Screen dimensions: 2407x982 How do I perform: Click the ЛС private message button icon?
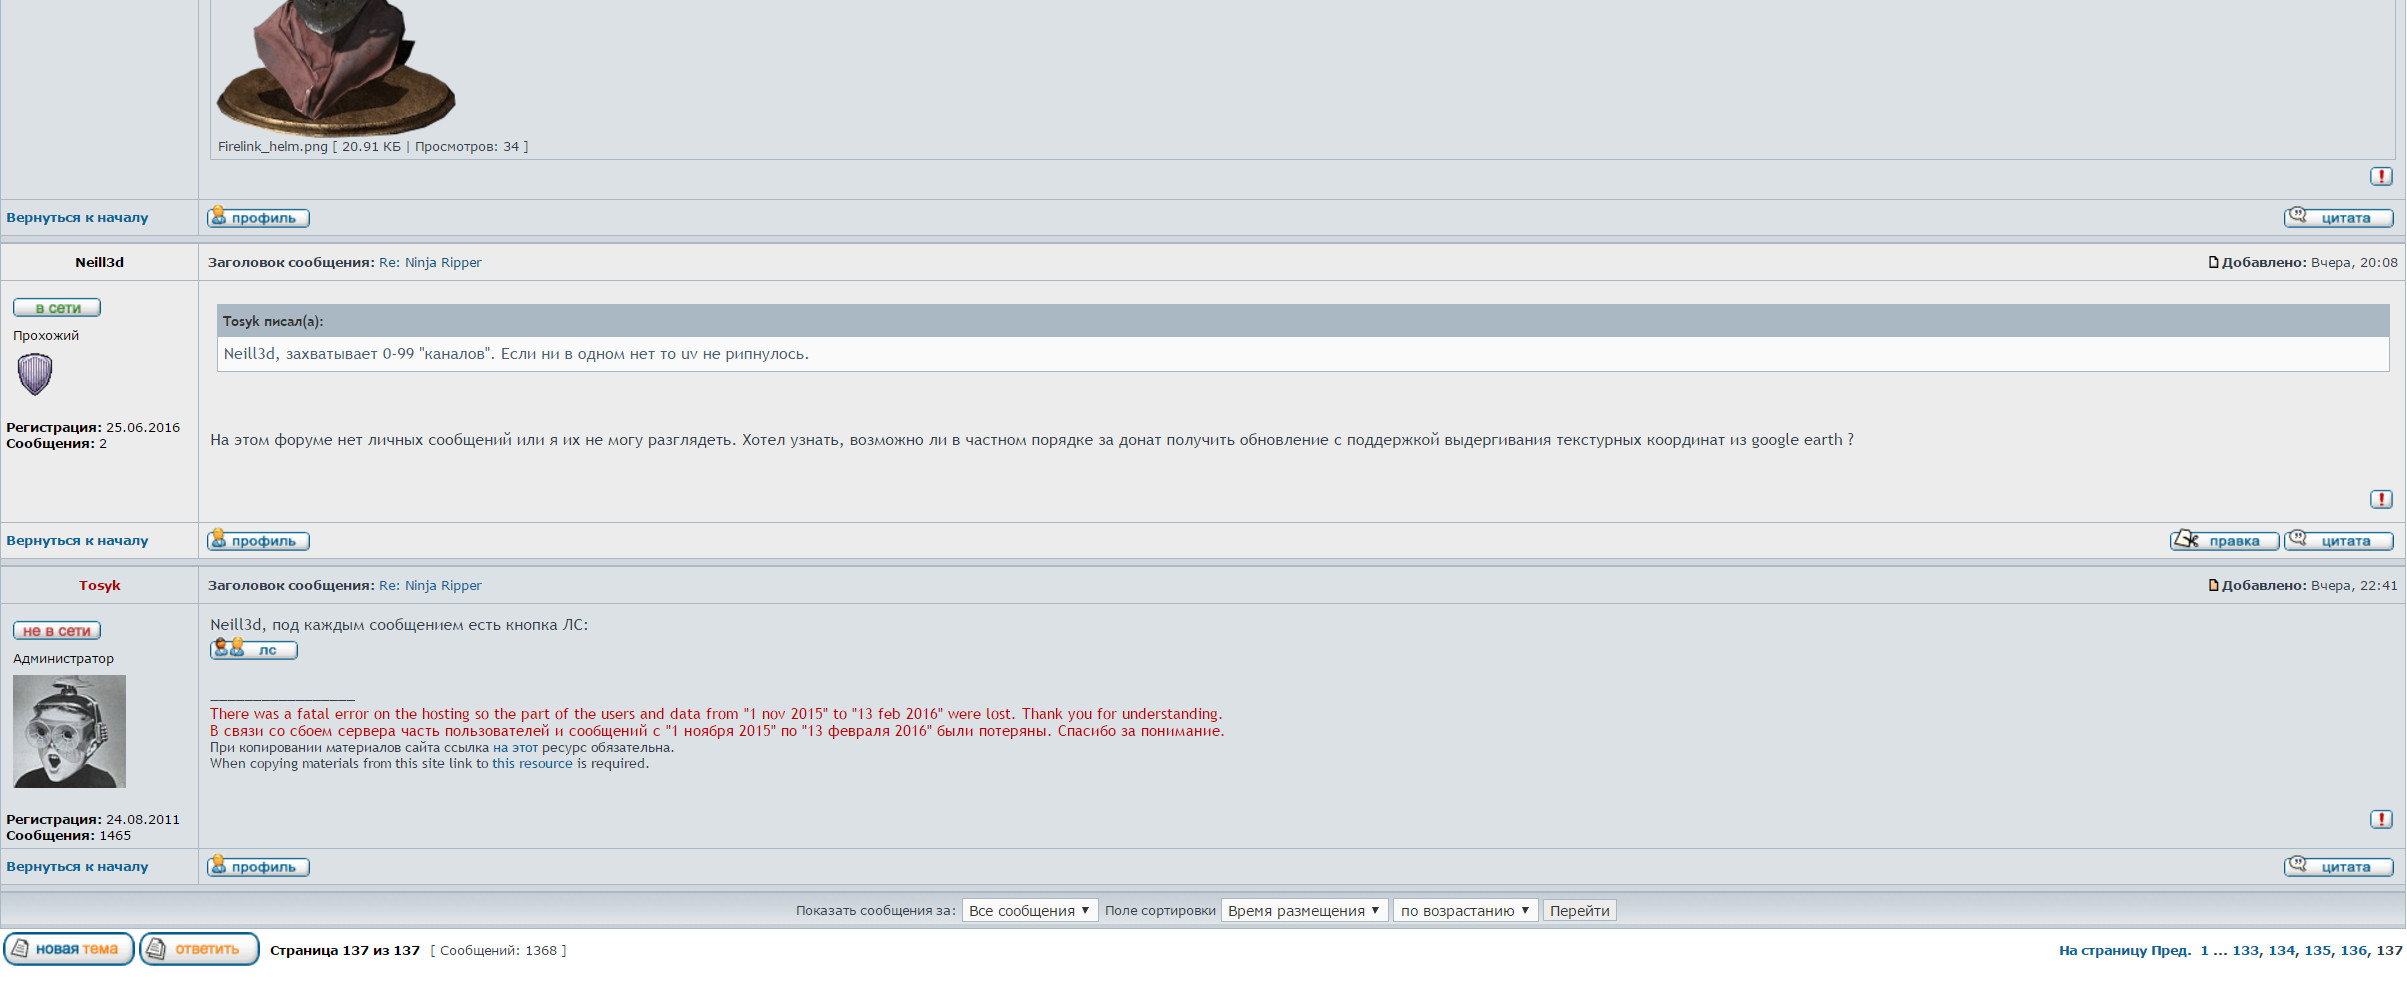[x=254, y=650]
